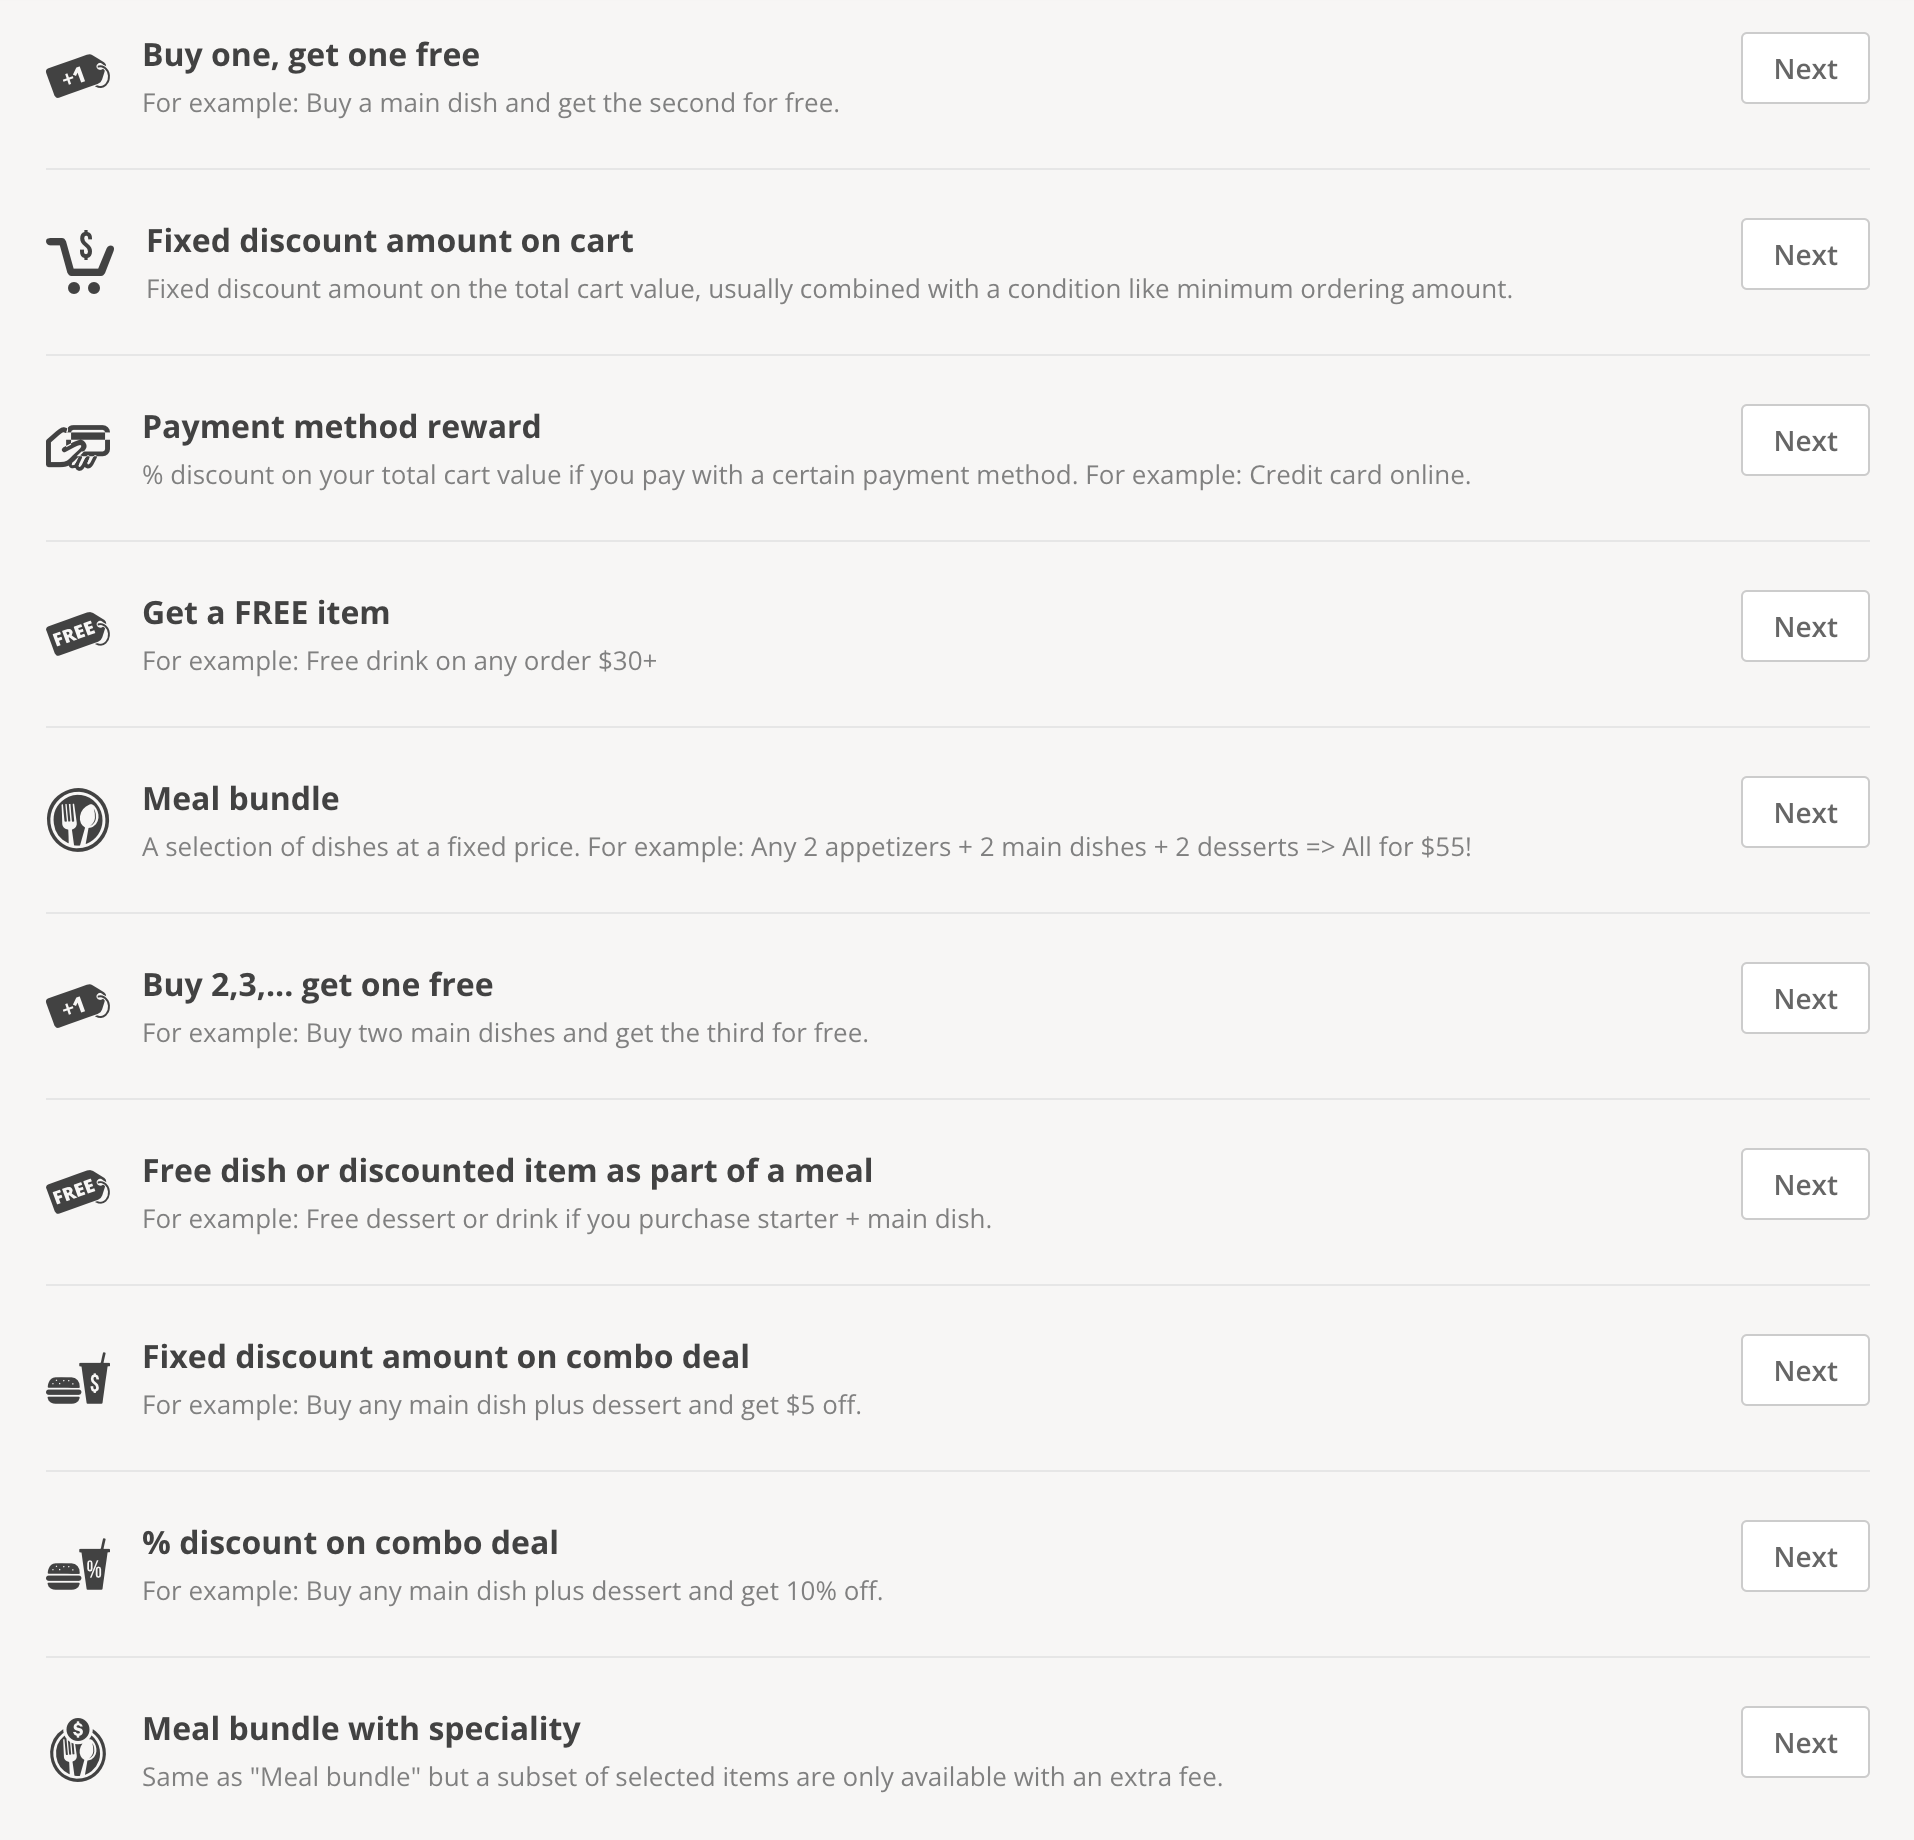Choose Next beside Payment method reward
Image resolution: width=1914 pixels, height=1840 pixels.
[1804, 440]
